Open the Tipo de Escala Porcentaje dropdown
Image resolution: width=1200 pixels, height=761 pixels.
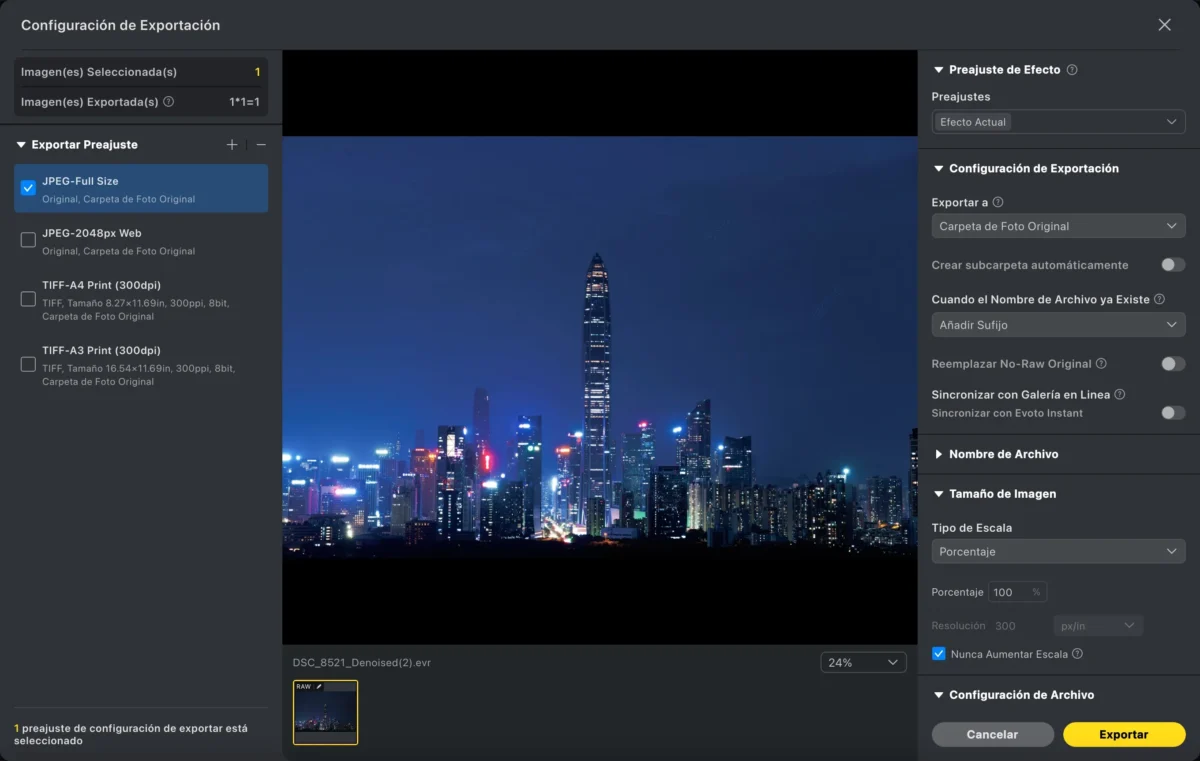1058,552
